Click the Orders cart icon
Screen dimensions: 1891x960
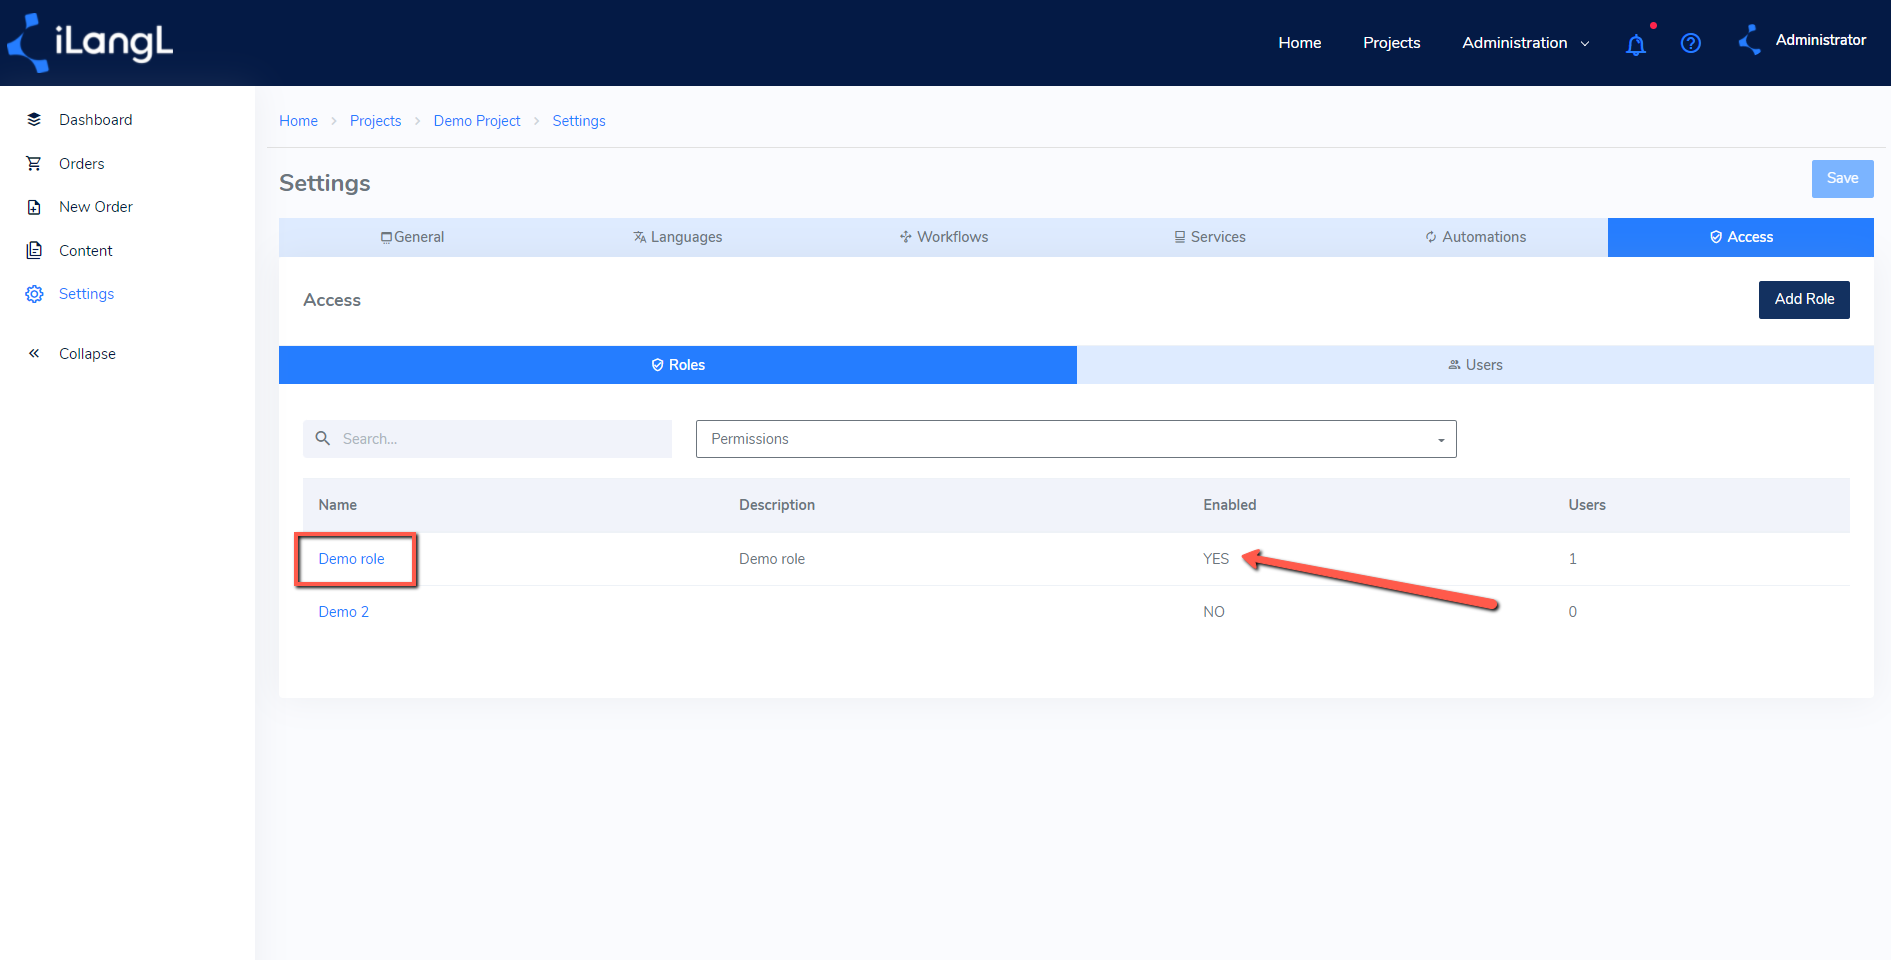tap(34, 163)
